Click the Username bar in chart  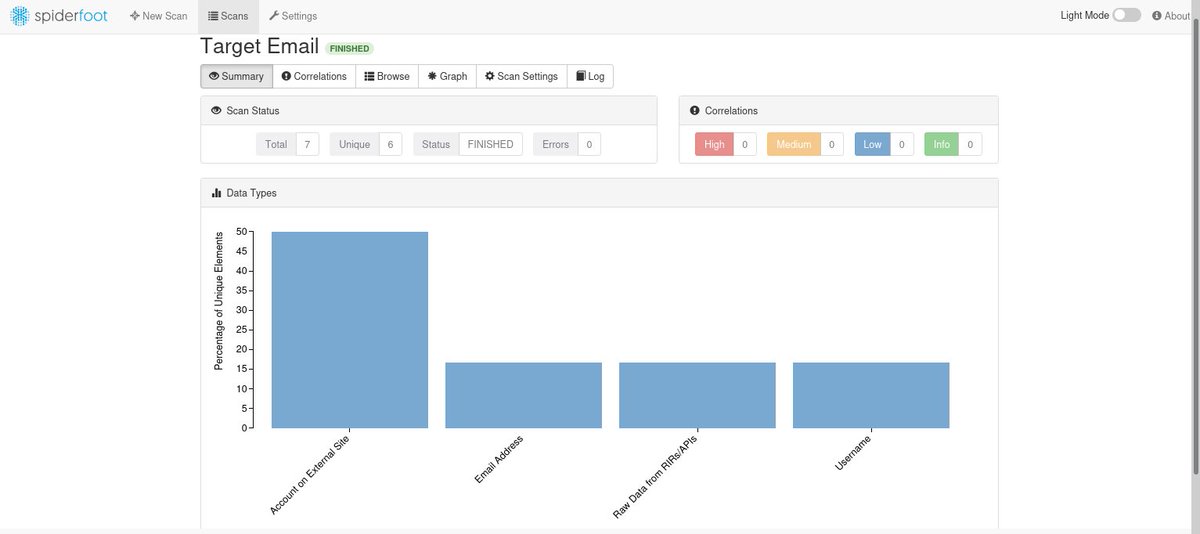pos(871,395)
